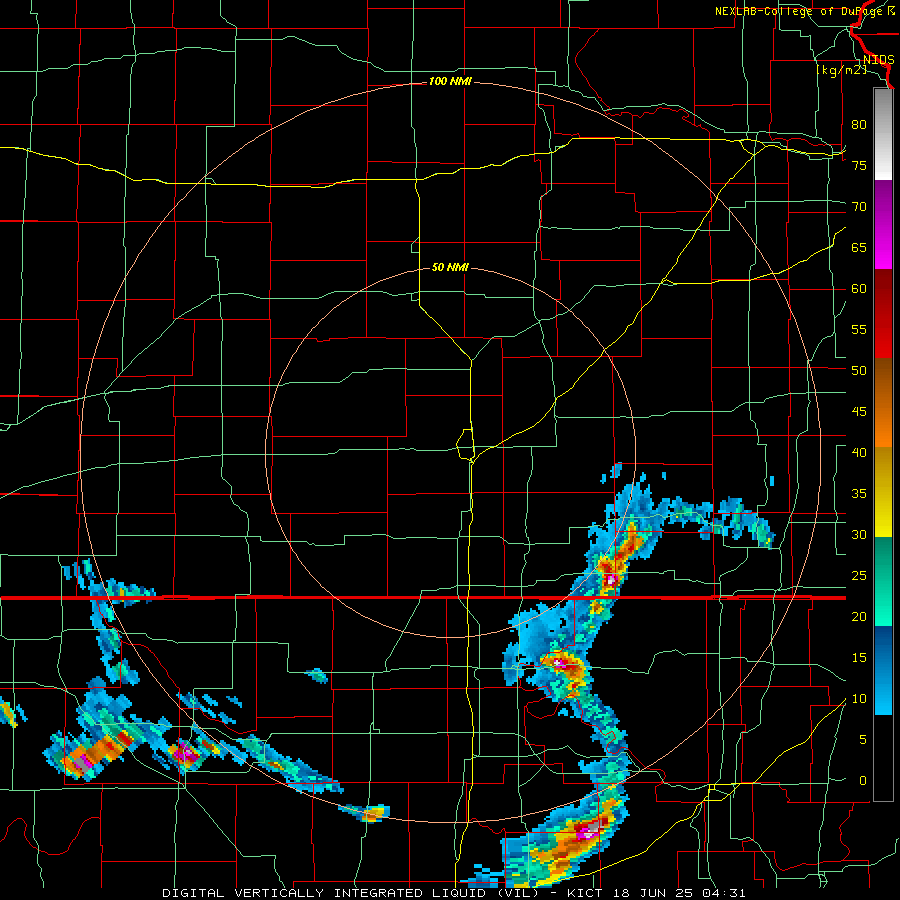Click the legend value "10"
Image resolution: width=900 pixels, height=900 pixels.
coord(859,699)
